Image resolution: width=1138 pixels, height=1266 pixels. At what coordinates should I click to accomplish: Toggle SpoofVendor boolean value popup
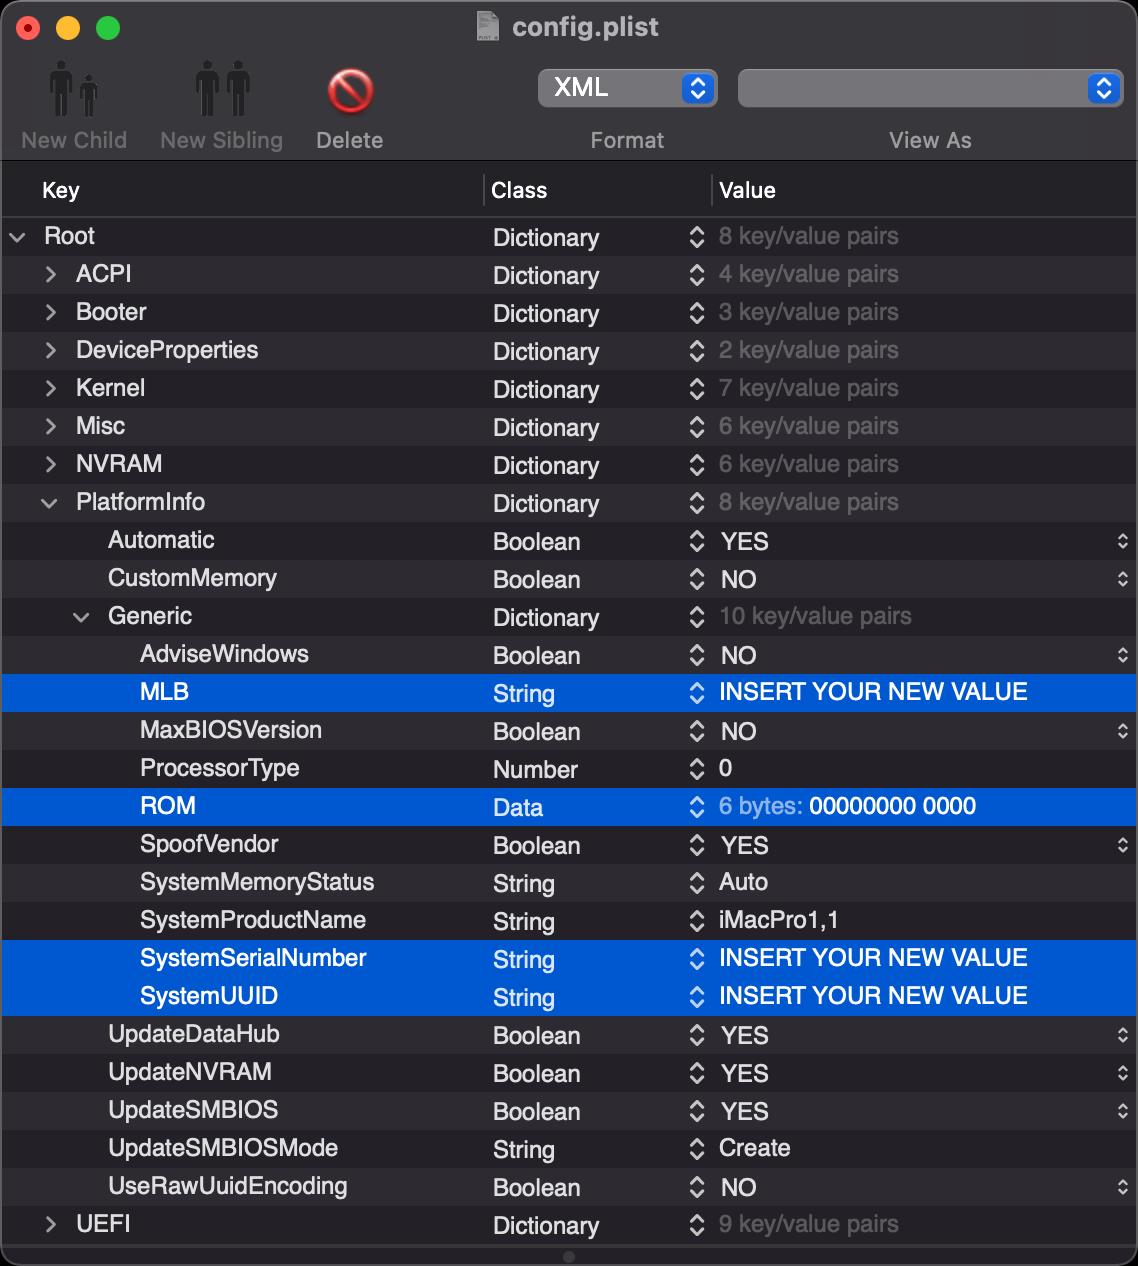pyautogui.click(x=1122, y=845)
